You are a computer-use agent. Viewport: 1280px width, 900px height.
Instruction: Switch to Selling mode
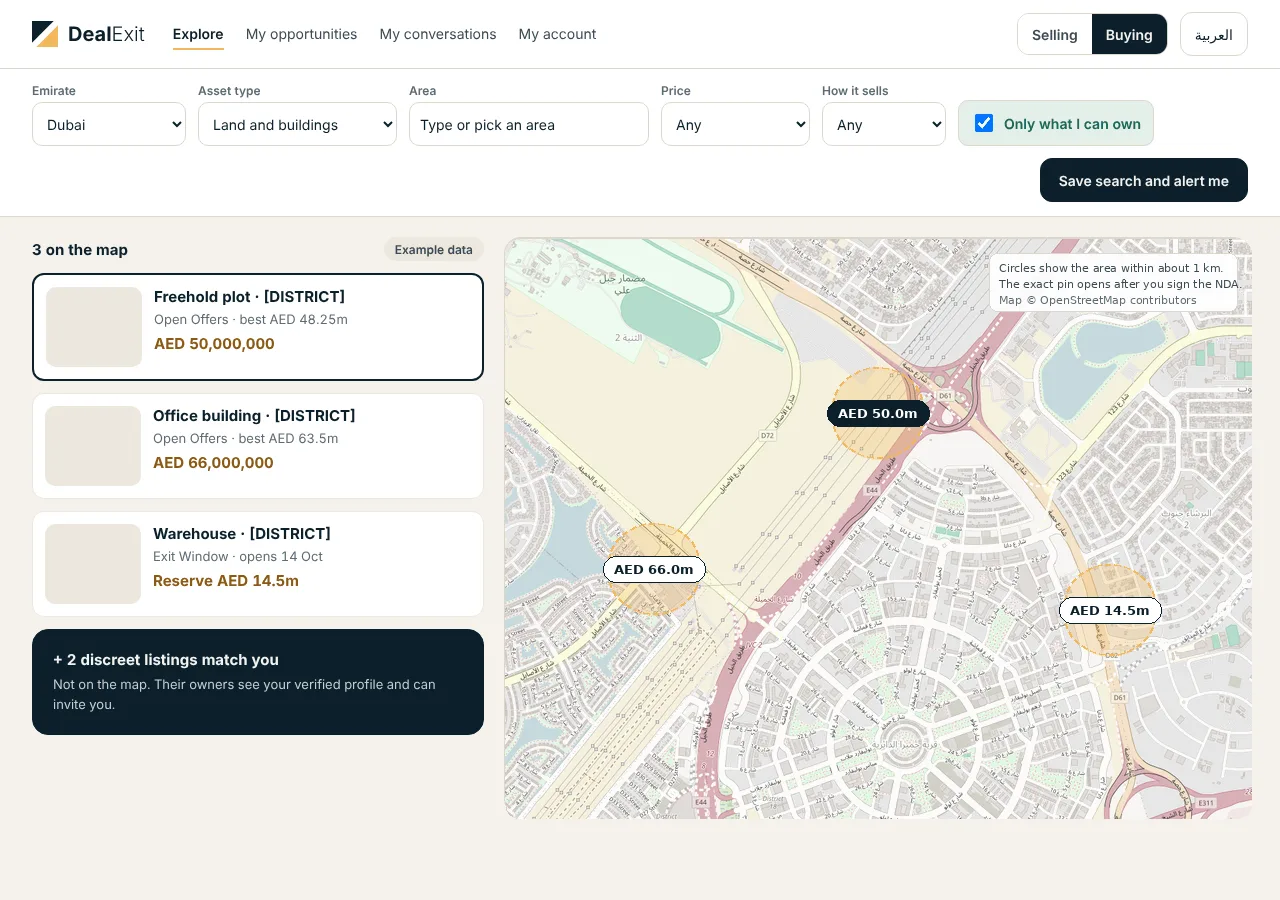(1055, 34)
